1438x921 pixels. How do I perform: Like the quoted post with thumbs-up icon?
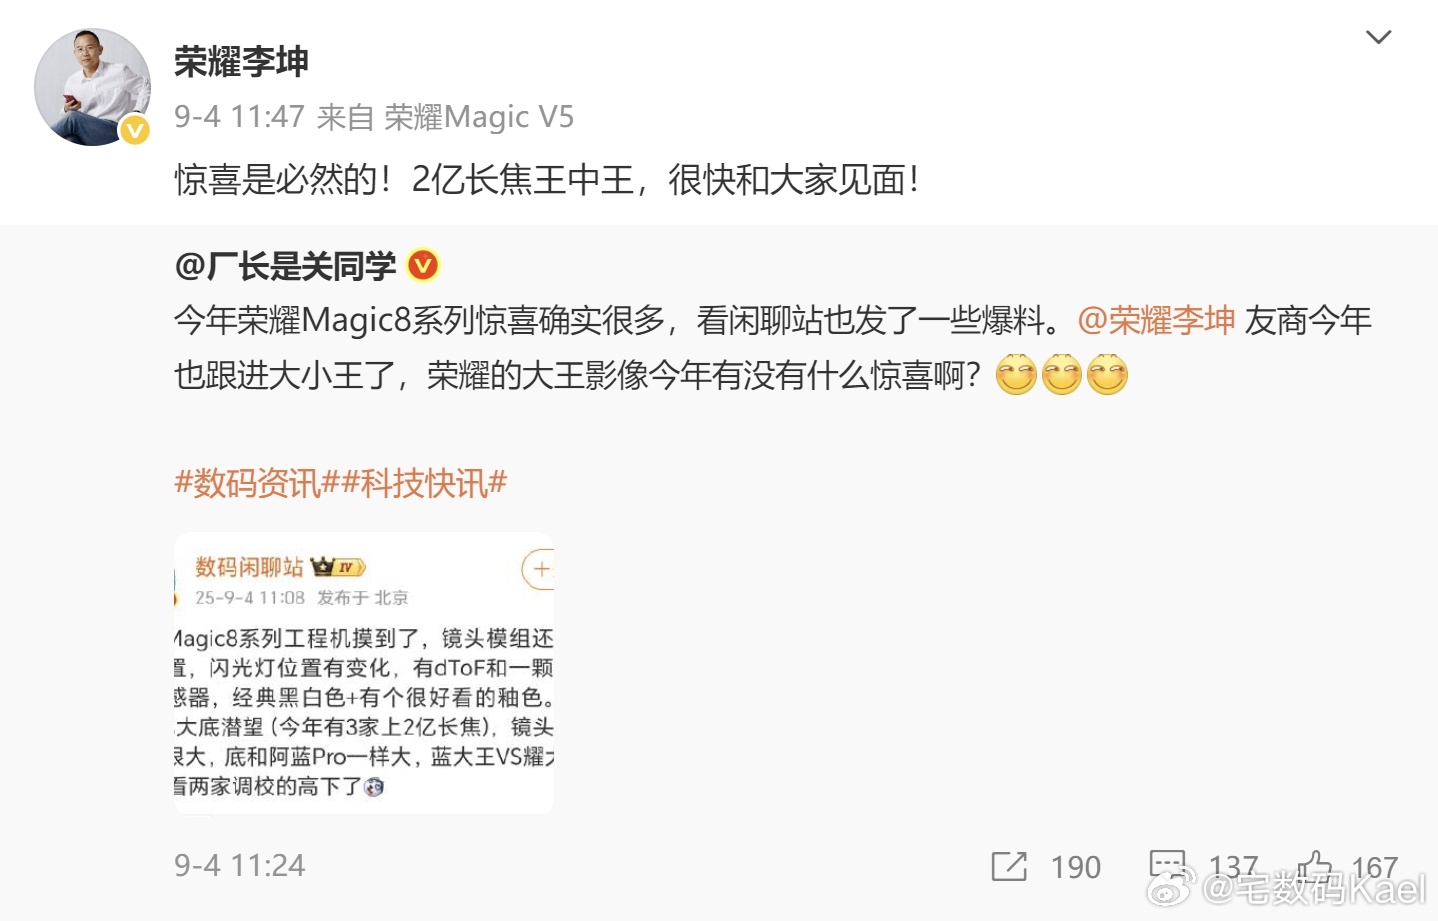[1315, 866]
